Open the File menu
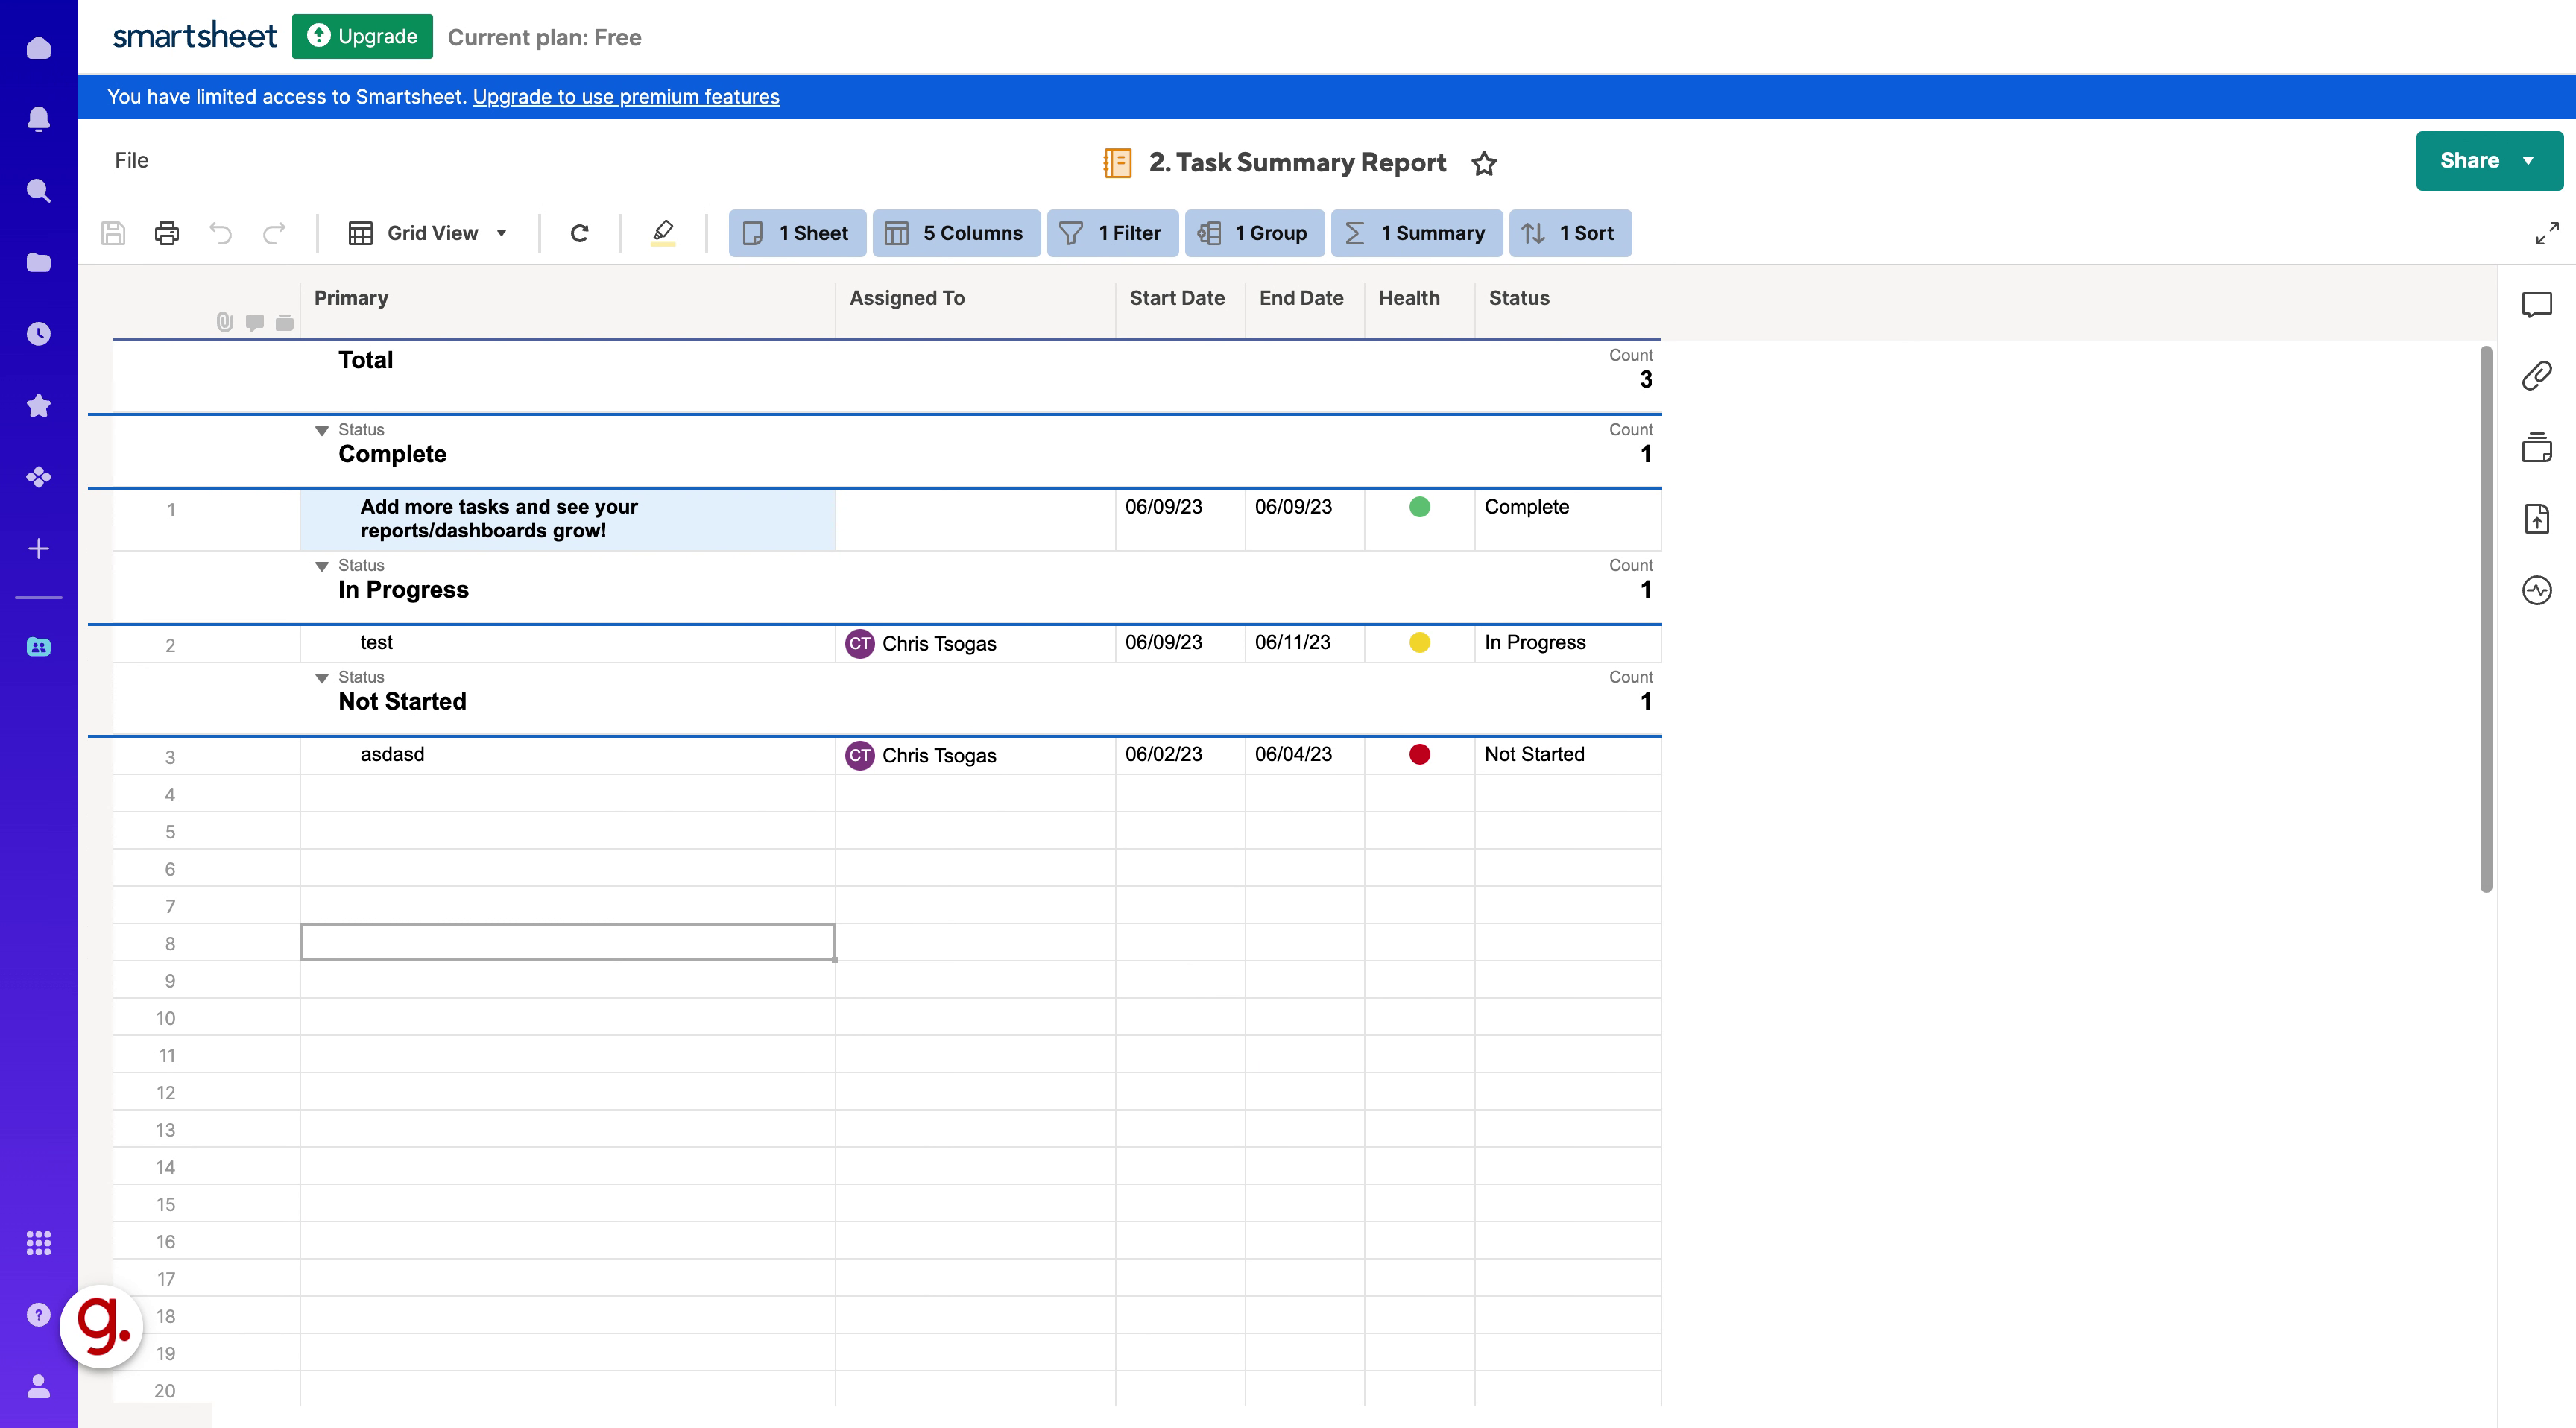The width and height of the screenshot is (2576, 1428). [131, 160]
